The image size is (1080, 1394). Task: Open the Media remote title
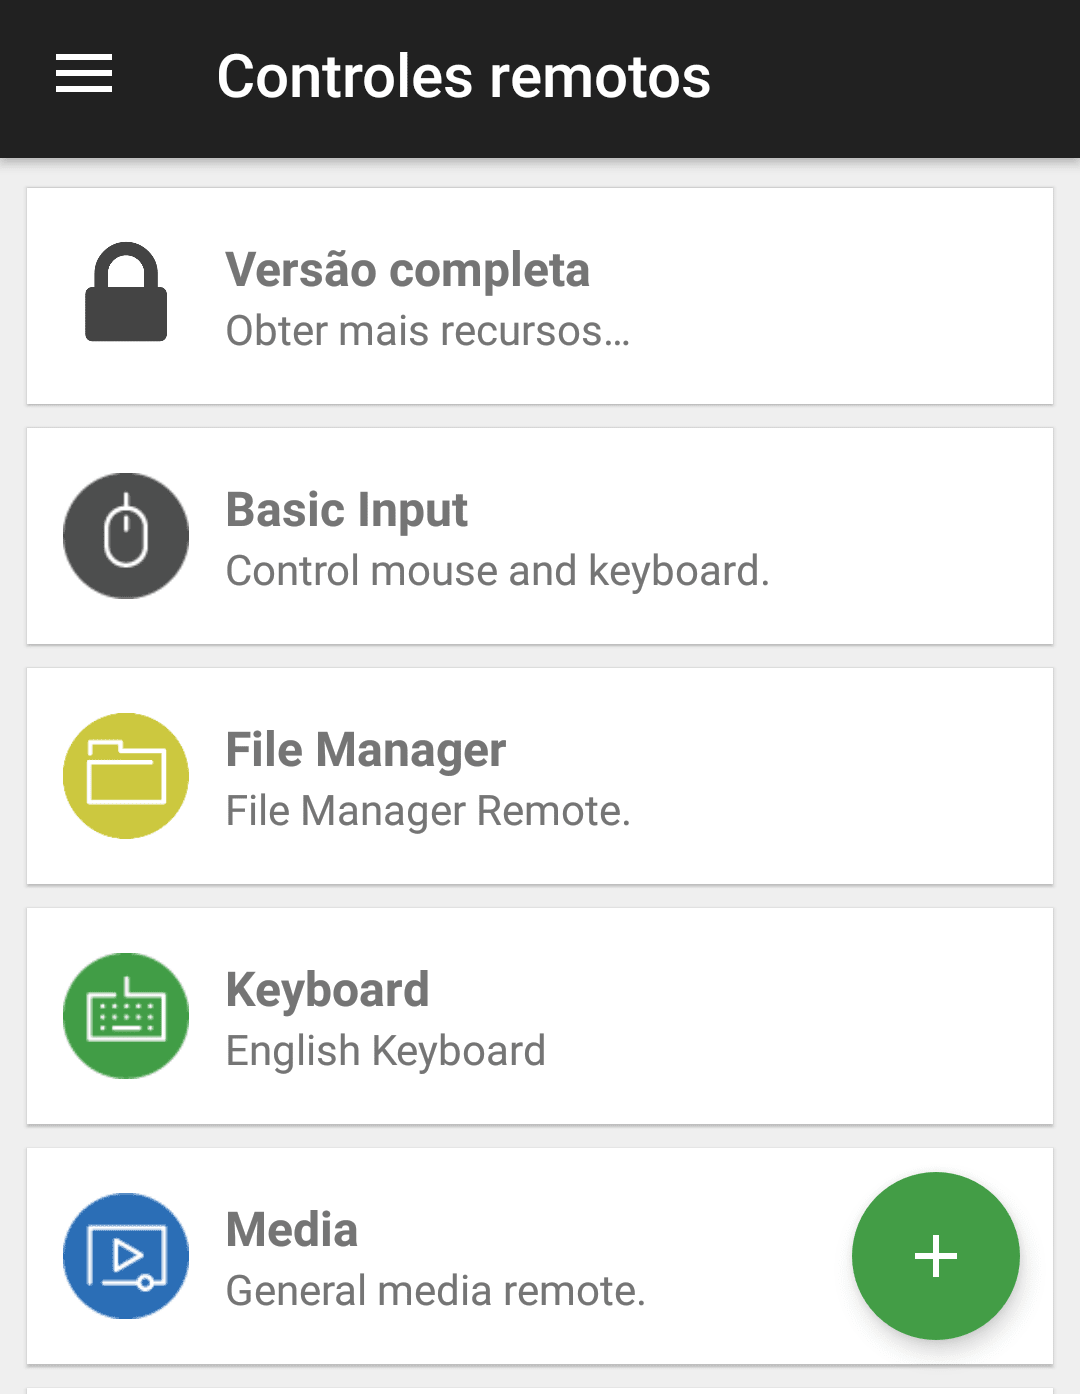[292, 1230]
